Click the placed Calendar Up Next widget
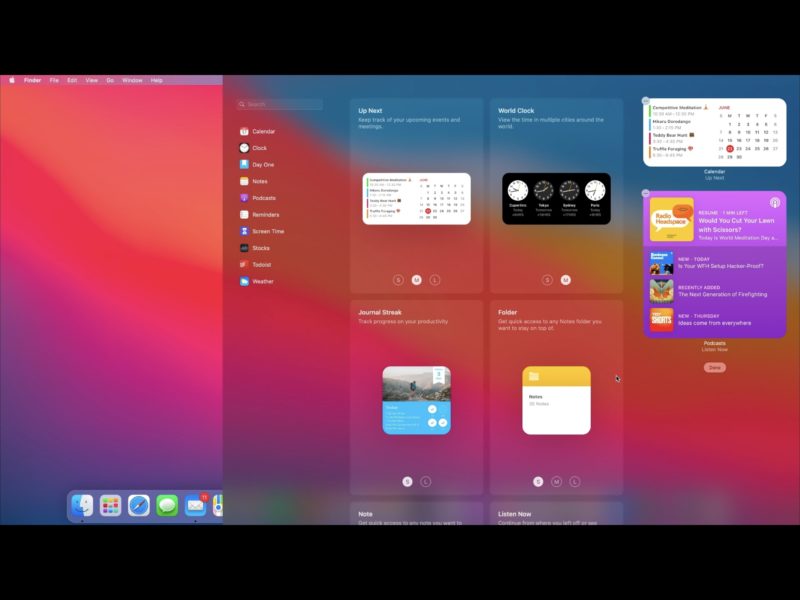Viewport: 800px width, 600px height. 715,132
